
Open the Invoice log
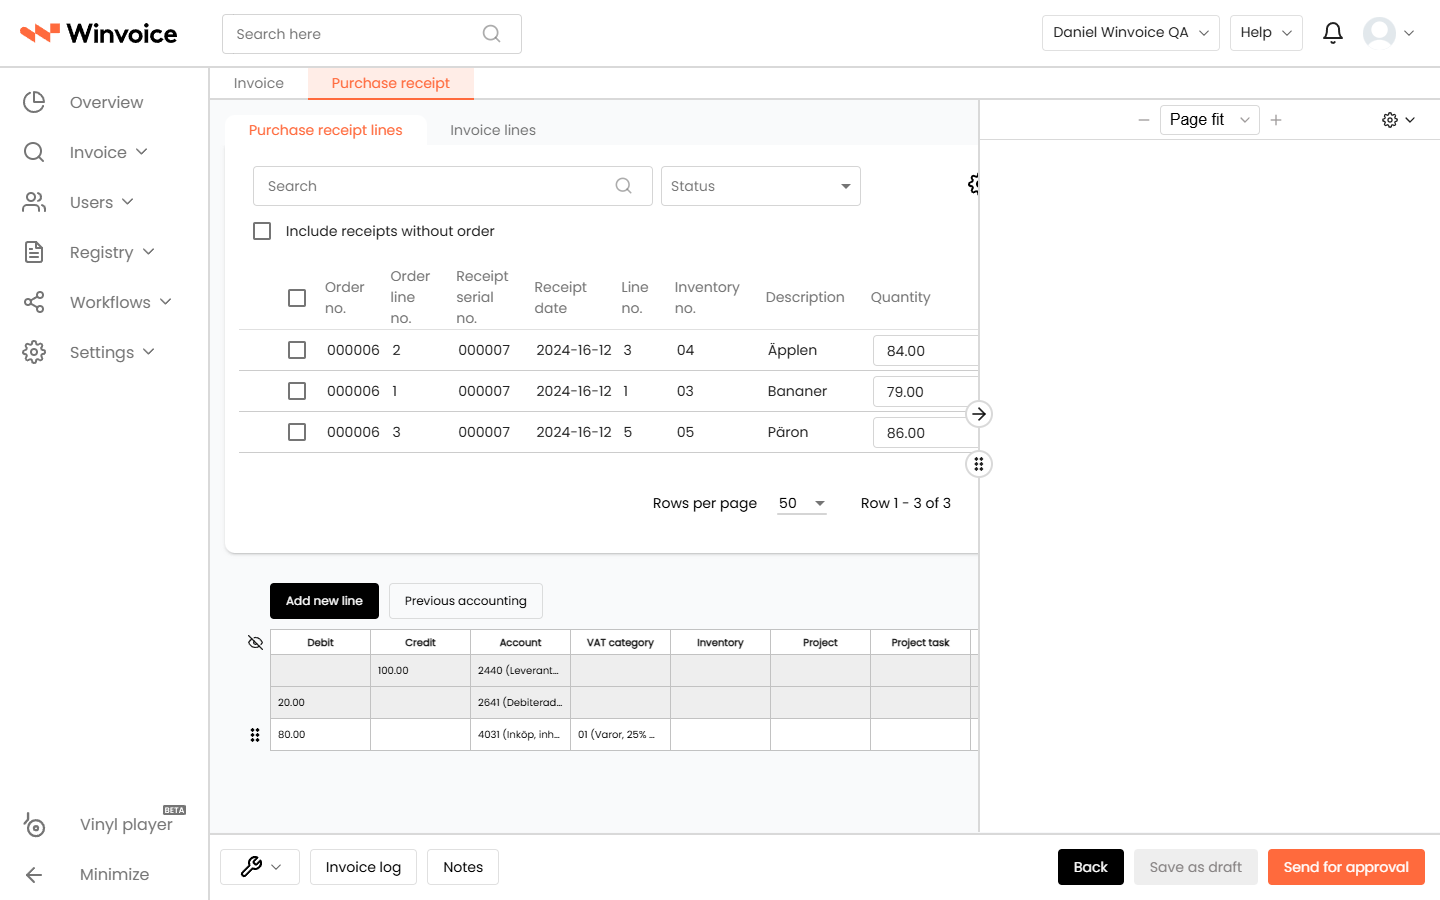pos(363,867)
